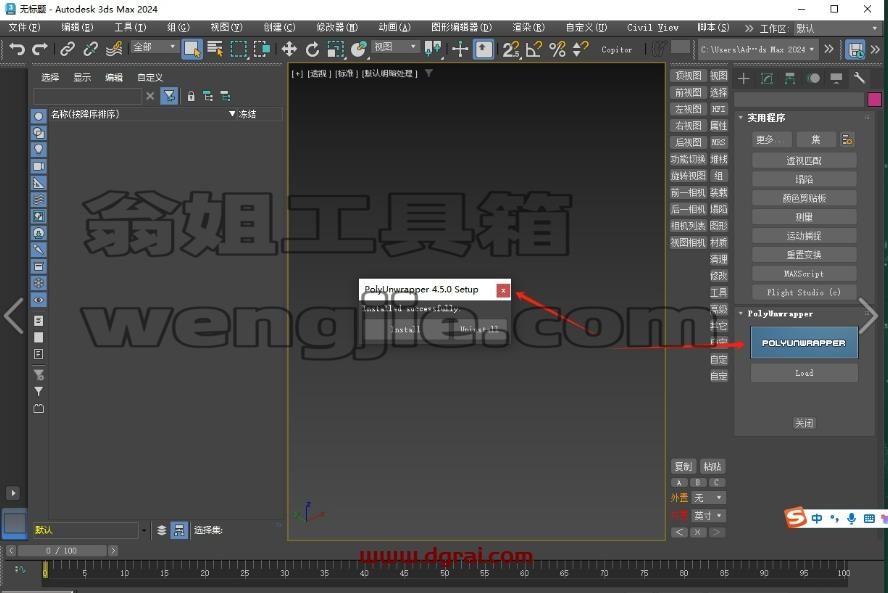This screenshot has height=593, width=888.
Task: Open the 文件(F) menu
Action: click(24, 27)
